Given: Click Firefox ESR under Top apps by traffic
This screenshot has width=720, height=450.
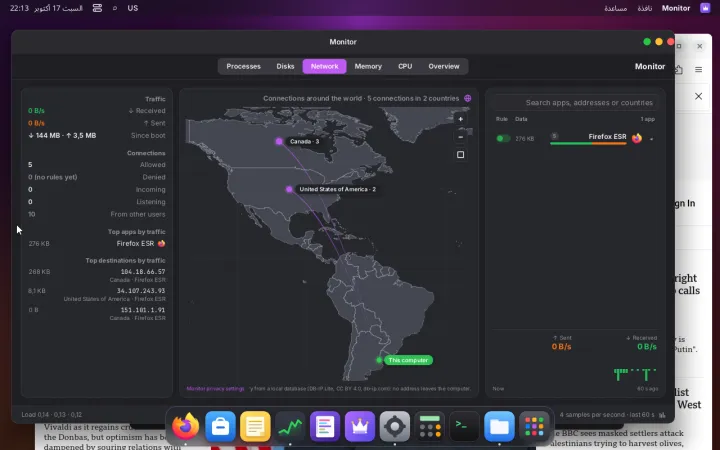Looking at the screenshot, I should [141, 243].
